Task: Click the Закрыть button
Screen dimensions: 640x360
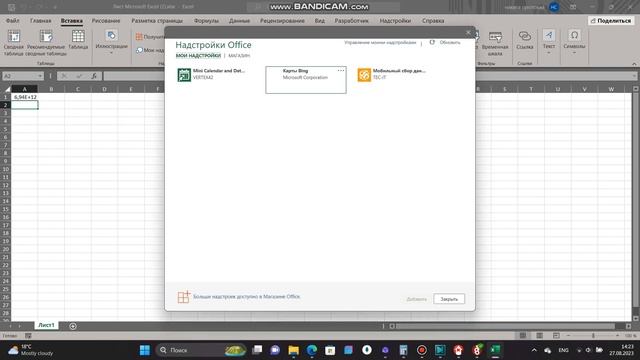Action: [x=449, y=299]
